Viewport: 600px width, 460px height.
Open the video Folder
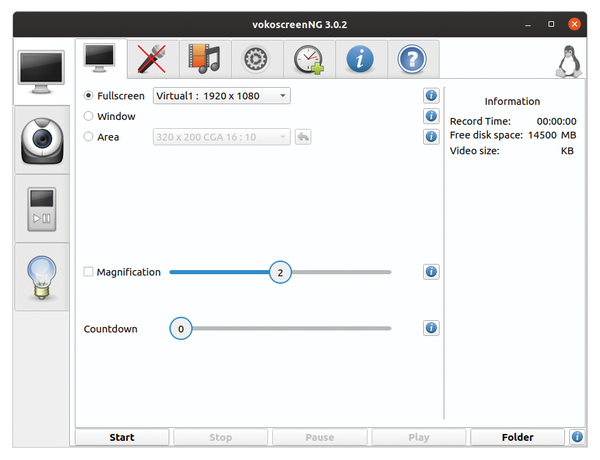point(517,437)
